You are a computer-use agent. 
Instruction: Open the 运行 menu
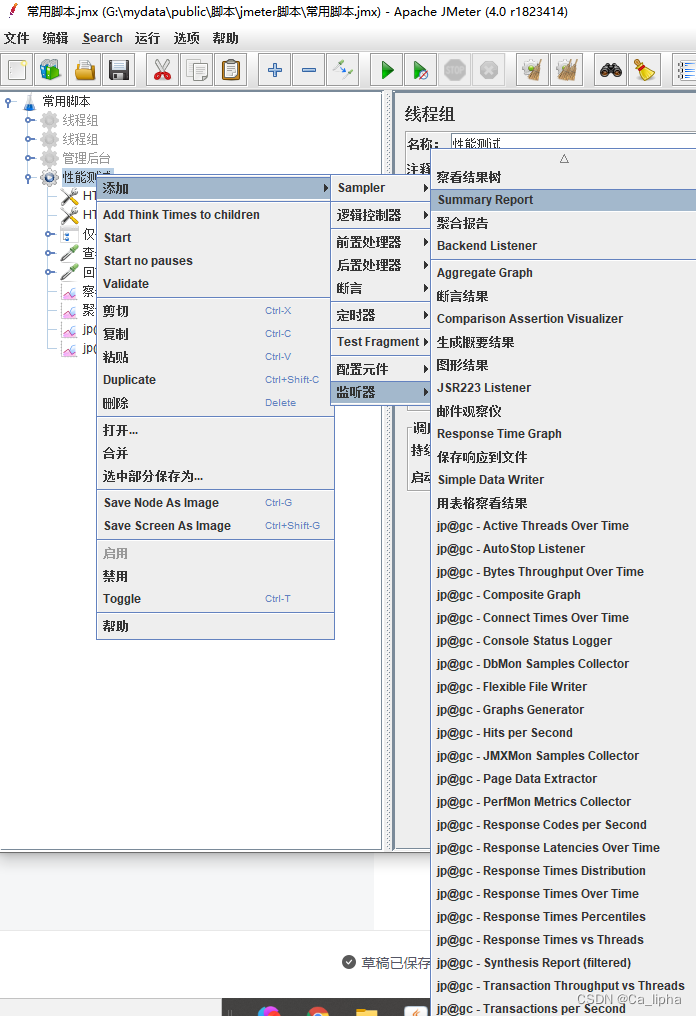tap(147, 38)
